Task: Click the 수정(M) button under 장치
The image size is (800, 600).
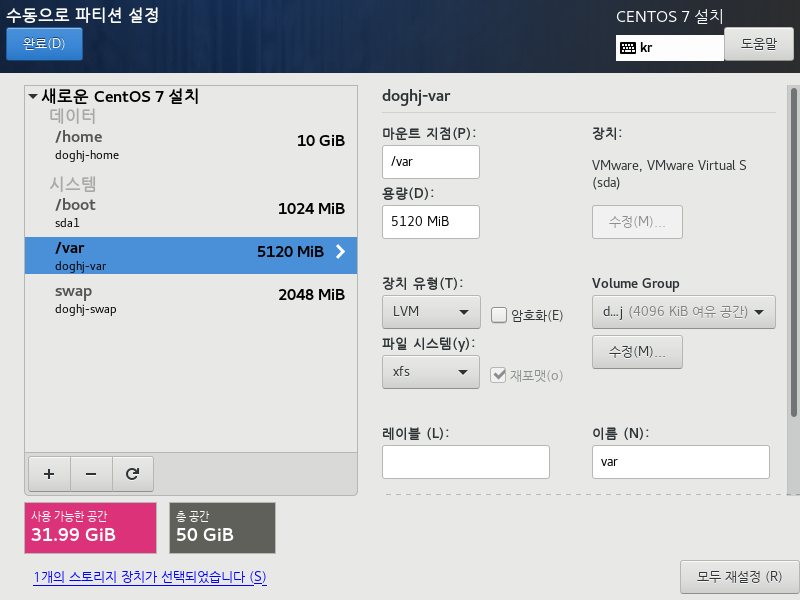Action: (x=637, y=221)
